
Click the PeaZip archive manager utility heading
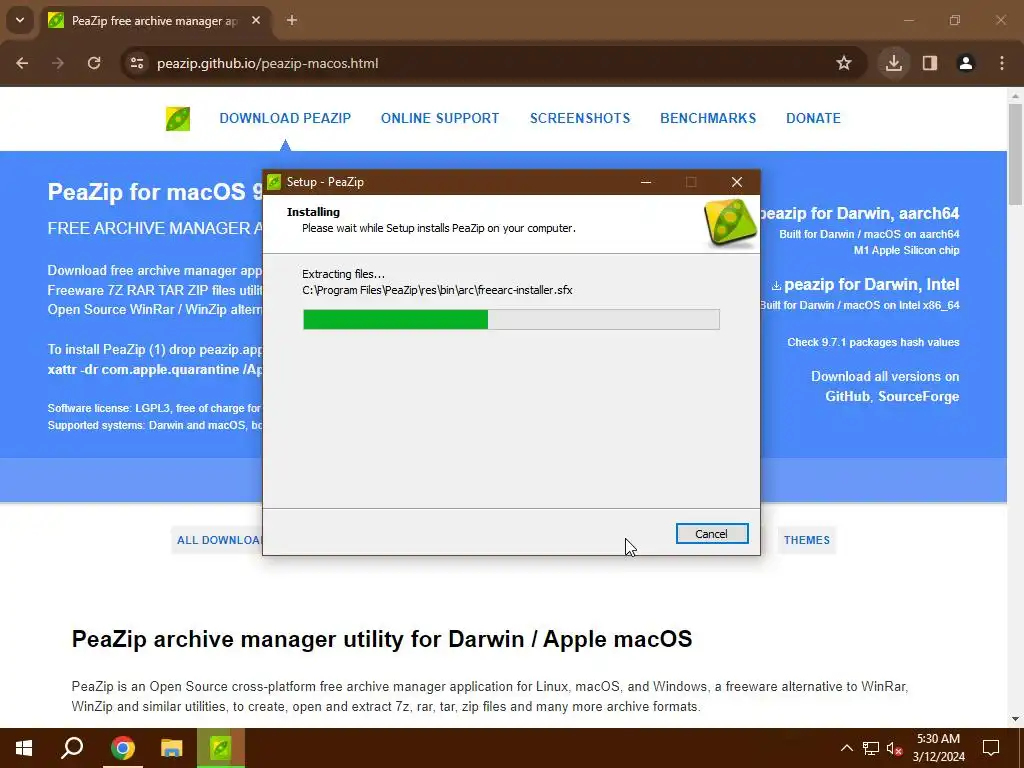point(382,639)
